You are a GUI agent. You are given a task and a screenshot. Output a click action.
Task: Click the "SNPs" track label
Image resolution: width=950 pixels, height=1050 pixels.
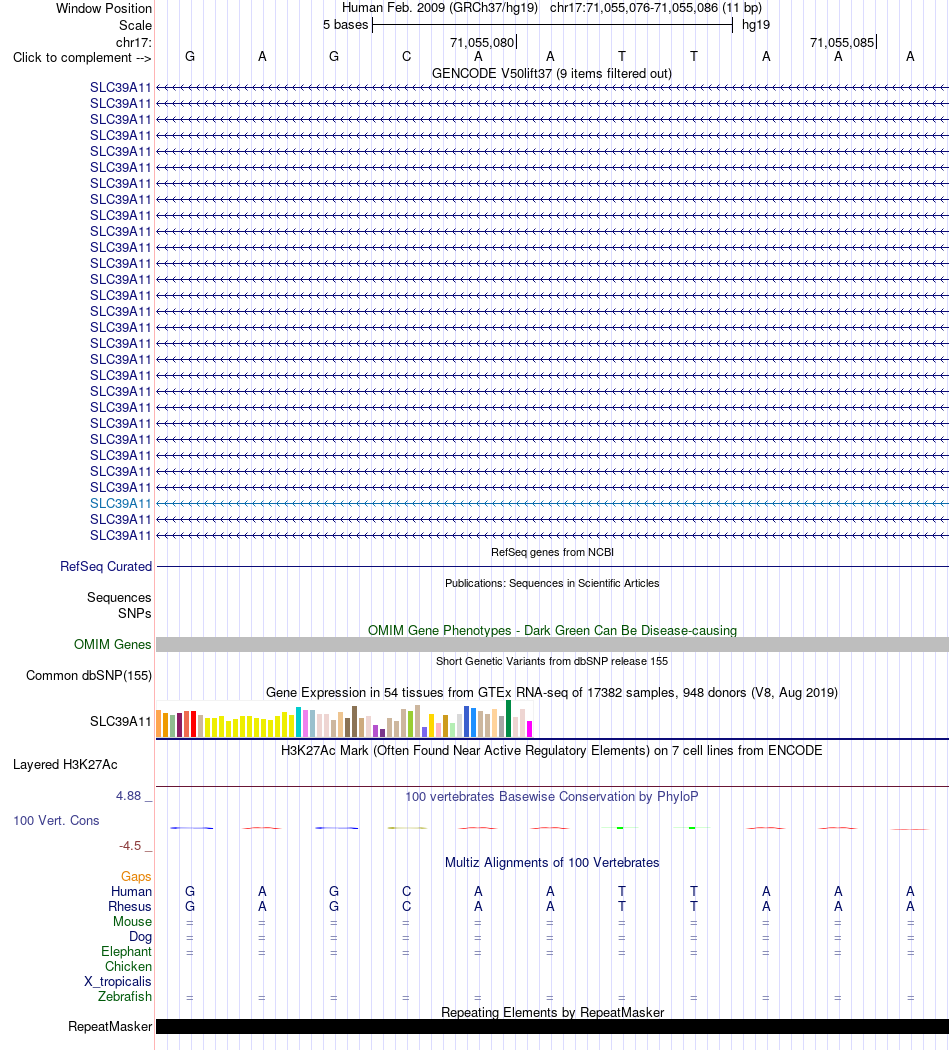coord(135,613)
